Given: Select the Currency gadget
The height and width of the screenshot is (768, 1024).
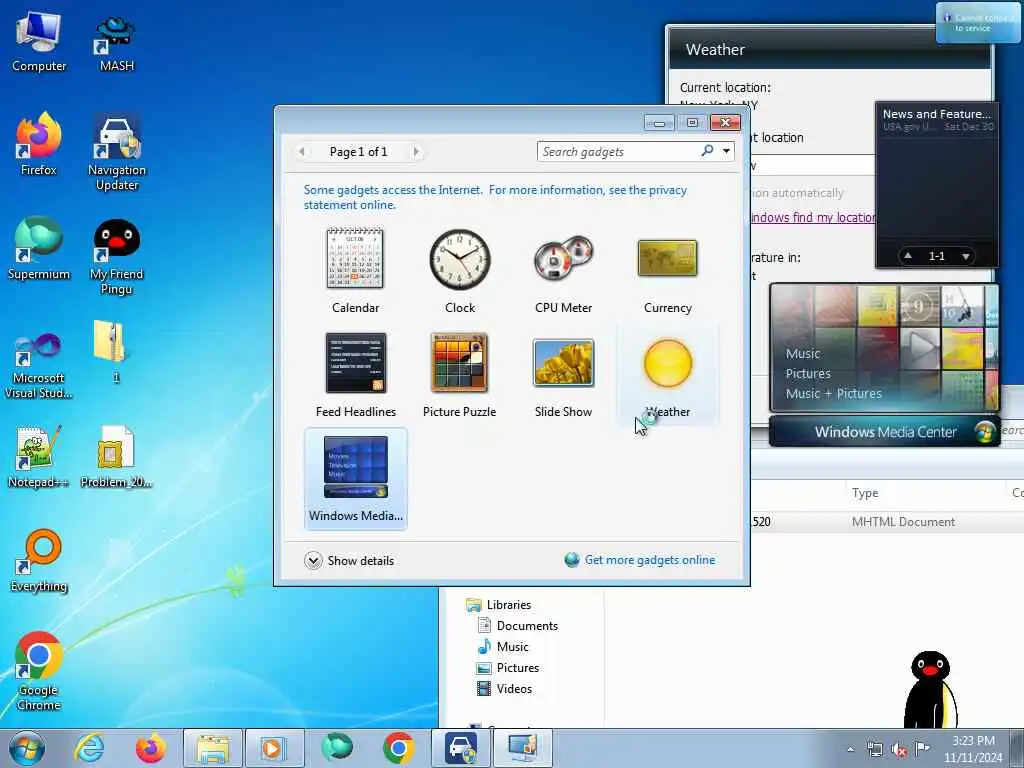Looking at the screenshot, I should tap(667, 270).
